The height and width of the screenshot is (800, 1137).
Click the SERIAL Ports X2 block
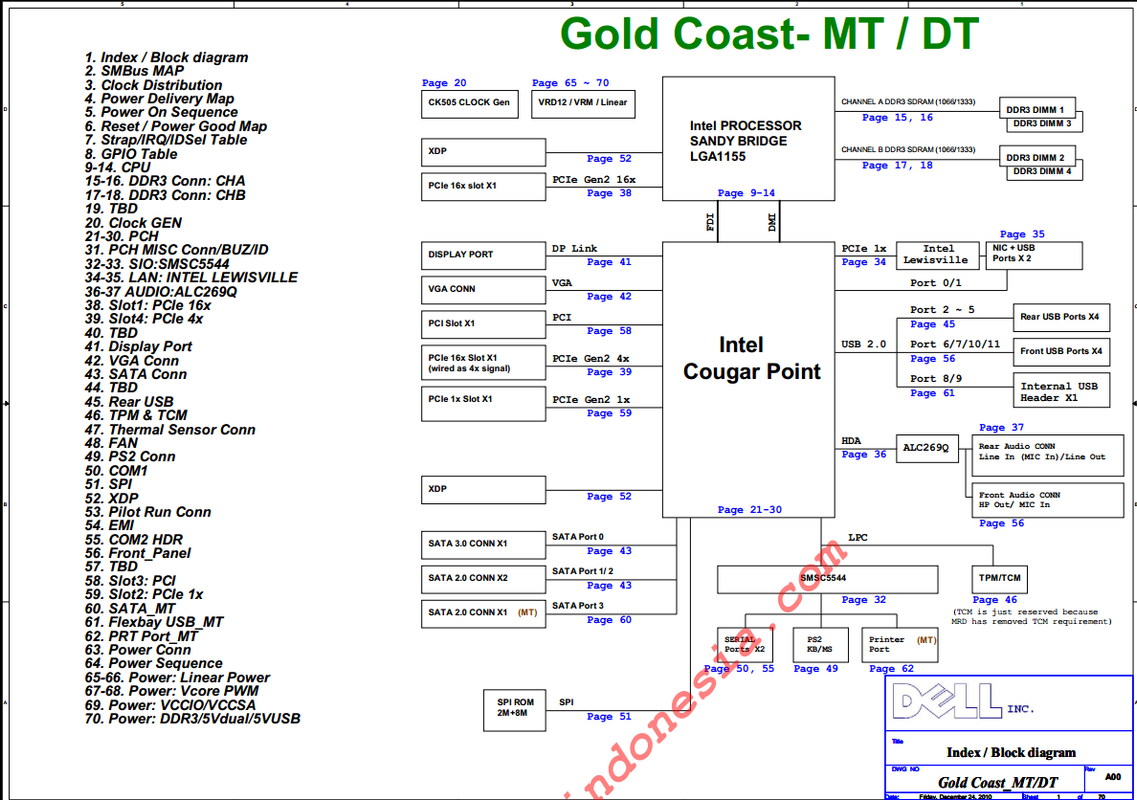745,645
